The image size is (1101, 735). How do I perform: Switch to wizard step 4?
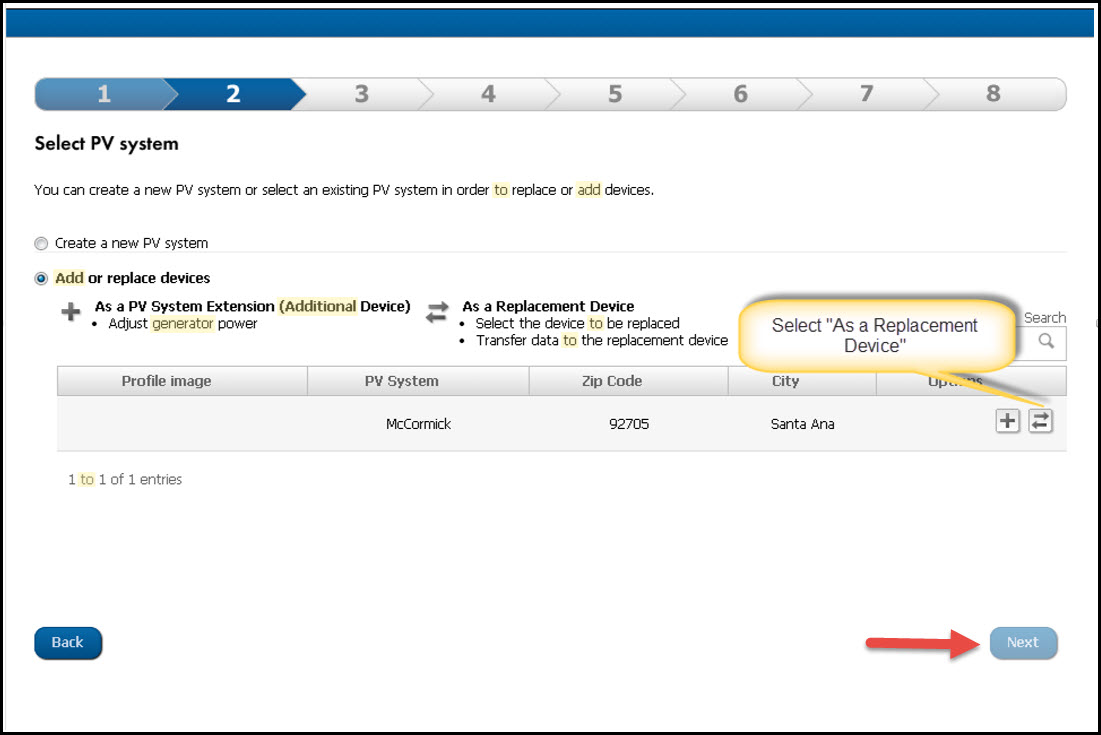pos(488,93)
